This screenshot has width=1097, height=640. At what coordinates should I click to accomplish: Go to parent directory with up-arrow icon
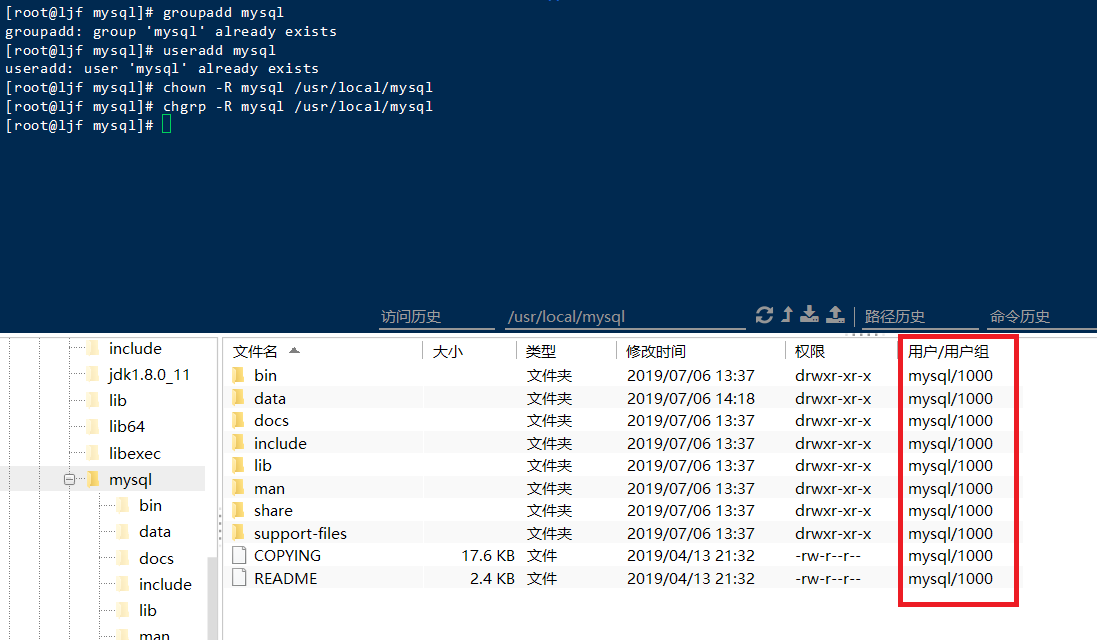point(787,315)
